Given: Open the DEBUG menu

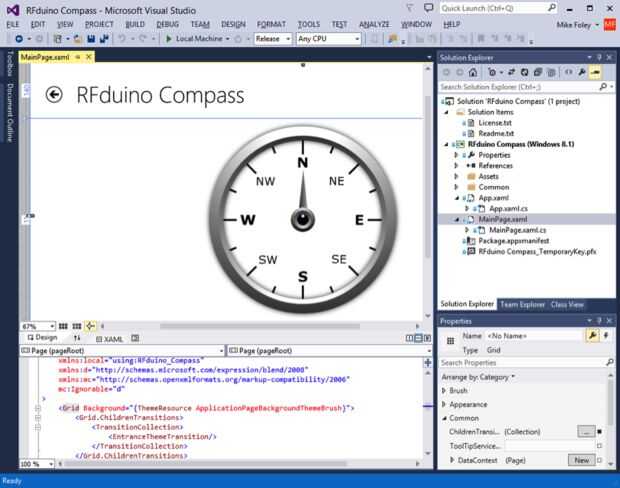Looking at the screenshot, I should (168, 25).
